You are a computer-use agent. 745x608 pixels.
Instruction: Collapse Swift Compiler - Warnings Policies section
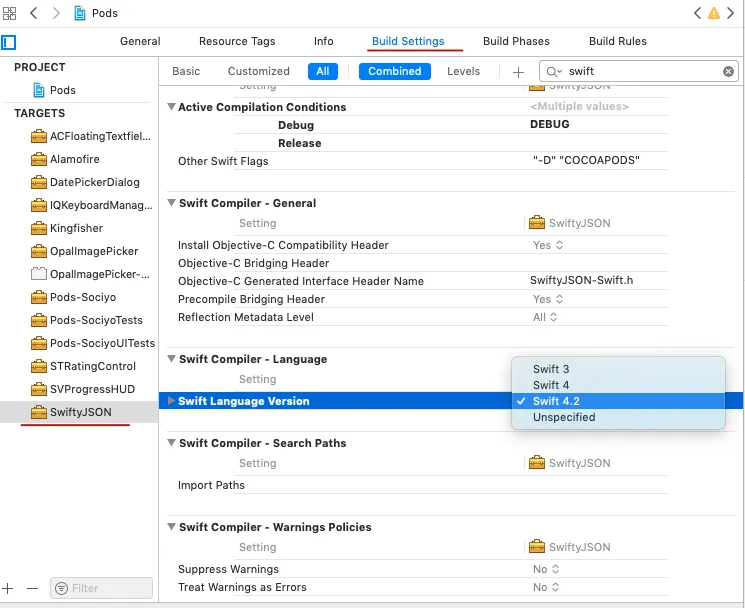click(172, 527)
